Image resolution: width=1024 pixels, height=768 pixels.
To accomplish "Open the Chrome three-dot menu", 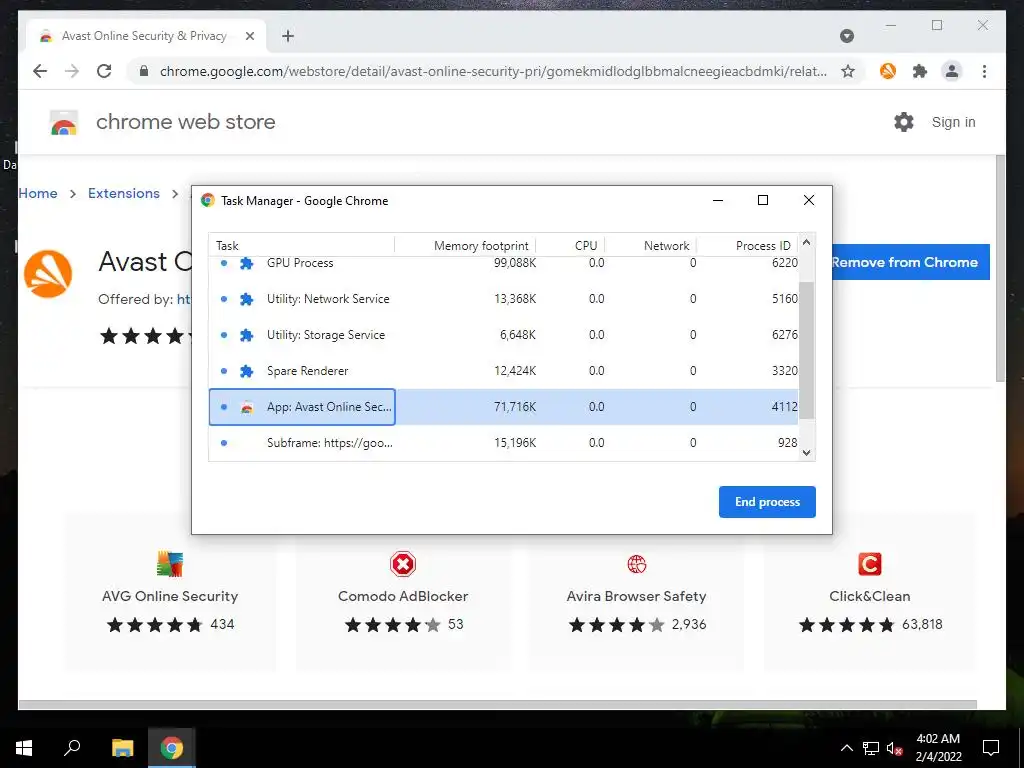I will tap(984, 71).
